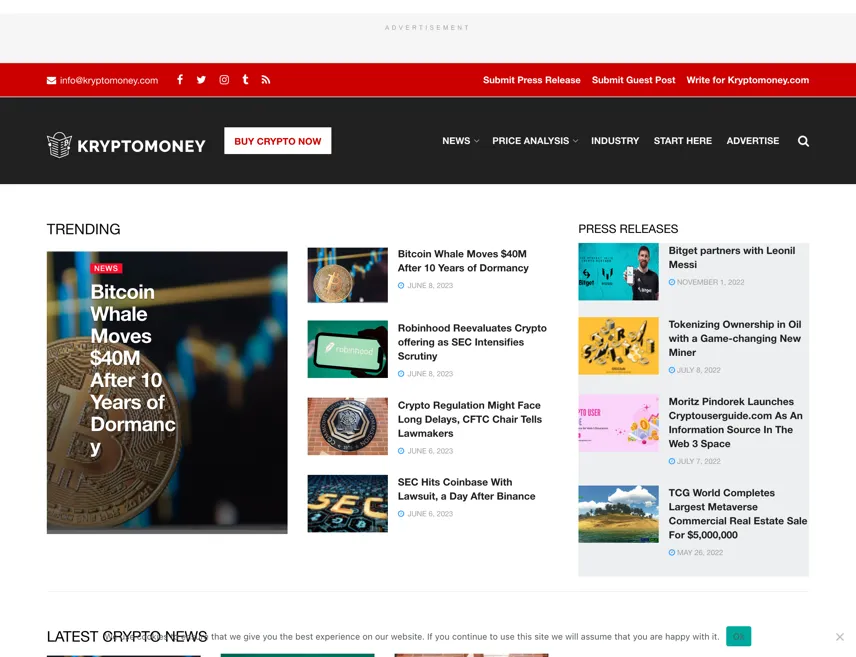Click the Tumblr icon

pos(246,80)
